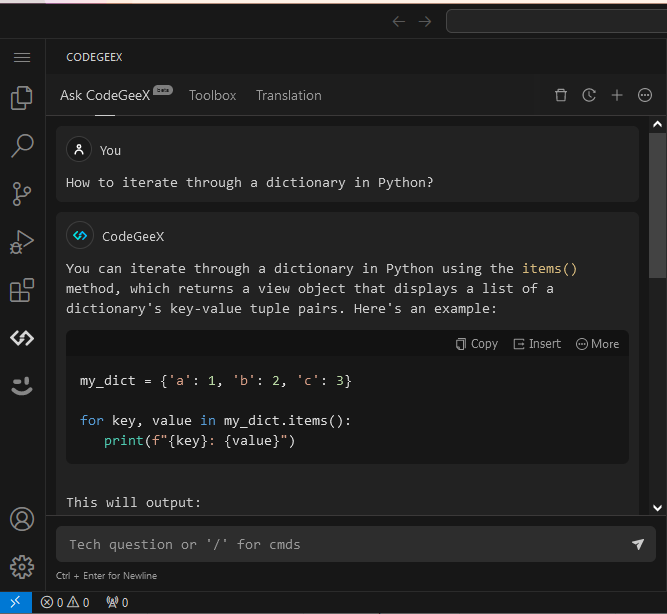Insert the code snippet into editor
This screenshot has width=667, height=614.
pyautogui.click(x=537, y=344)
